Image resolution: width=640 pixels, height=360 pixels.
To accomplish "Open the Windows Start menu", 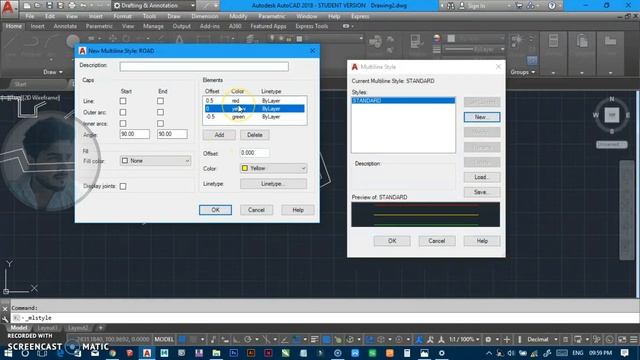I will pyautogui.click(x=8, y=353).
